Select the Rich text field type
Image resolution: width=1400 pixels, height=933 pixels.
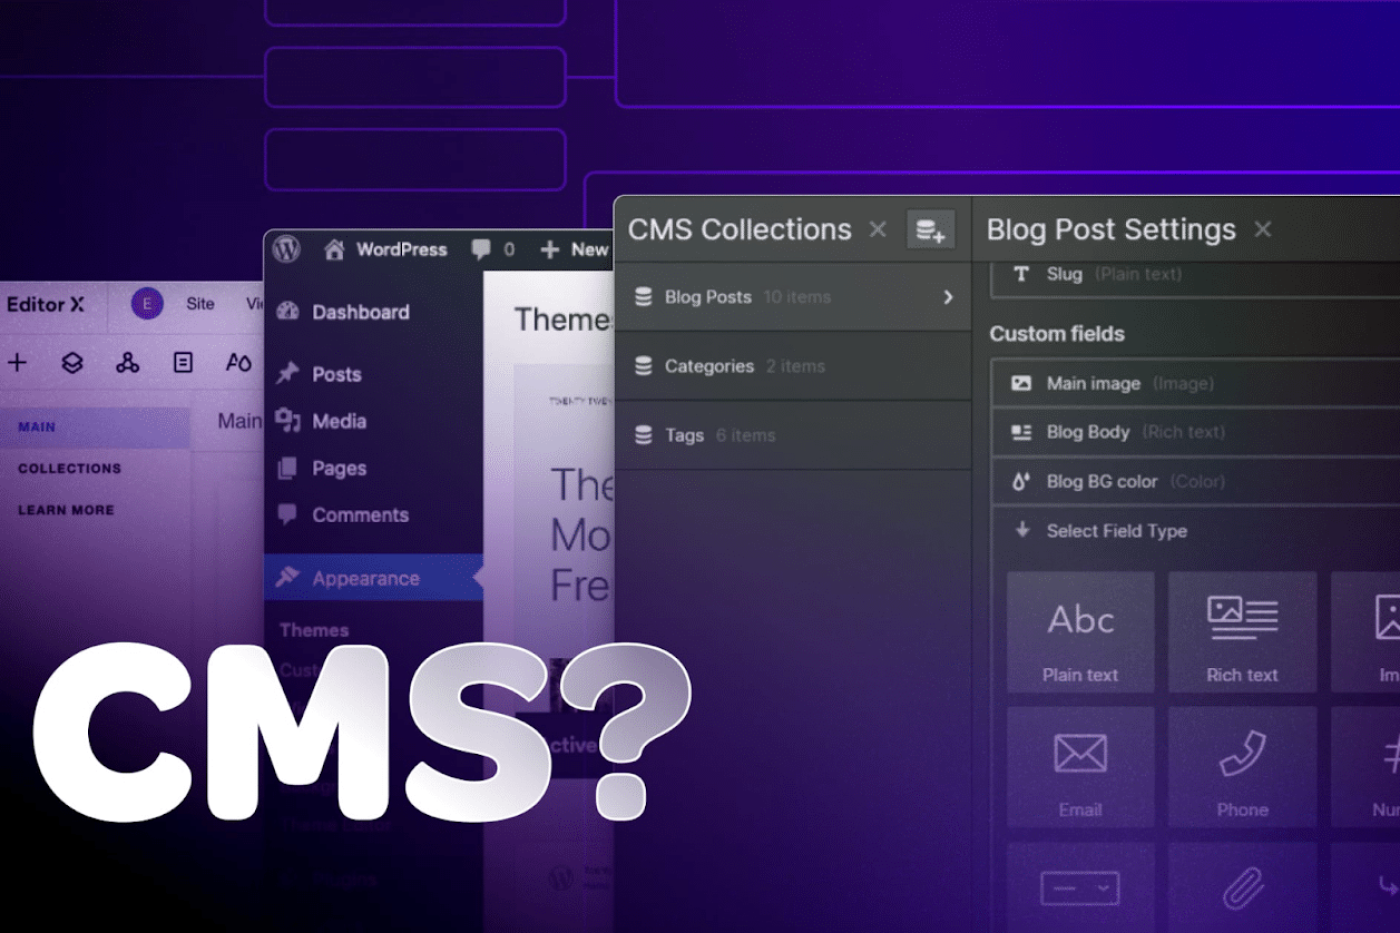click(1242, 633)
